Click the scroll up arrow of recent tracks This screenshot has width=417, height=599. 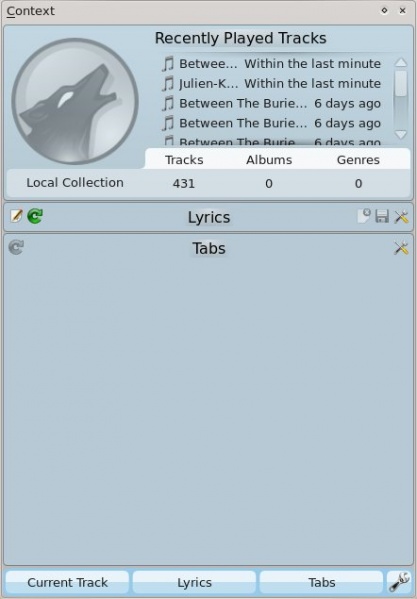click(401, 62)
